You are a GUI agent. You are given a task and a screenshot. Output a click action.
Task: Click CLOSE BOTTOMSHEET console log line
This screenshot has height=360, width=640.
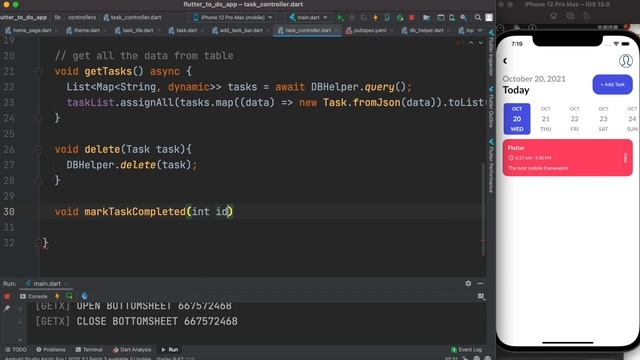click(136, 321)
